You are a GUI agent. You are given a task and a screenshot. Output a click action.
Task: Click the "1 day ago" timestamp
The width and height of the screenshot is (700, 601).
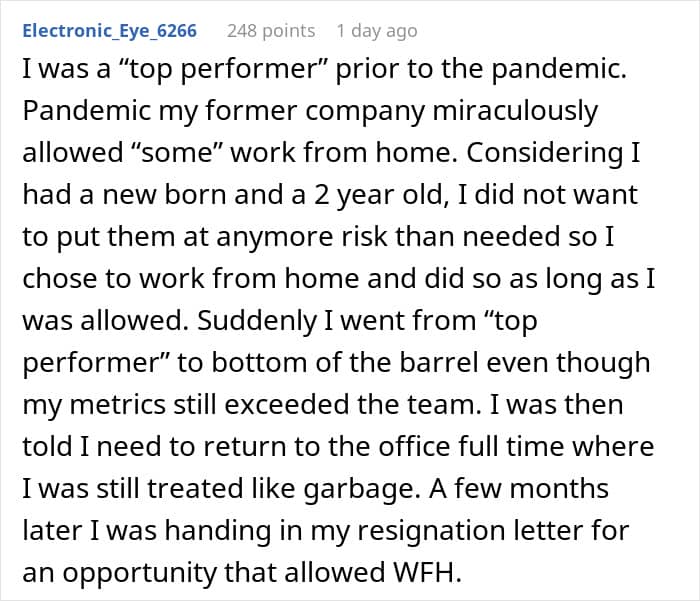pos(376,31)
